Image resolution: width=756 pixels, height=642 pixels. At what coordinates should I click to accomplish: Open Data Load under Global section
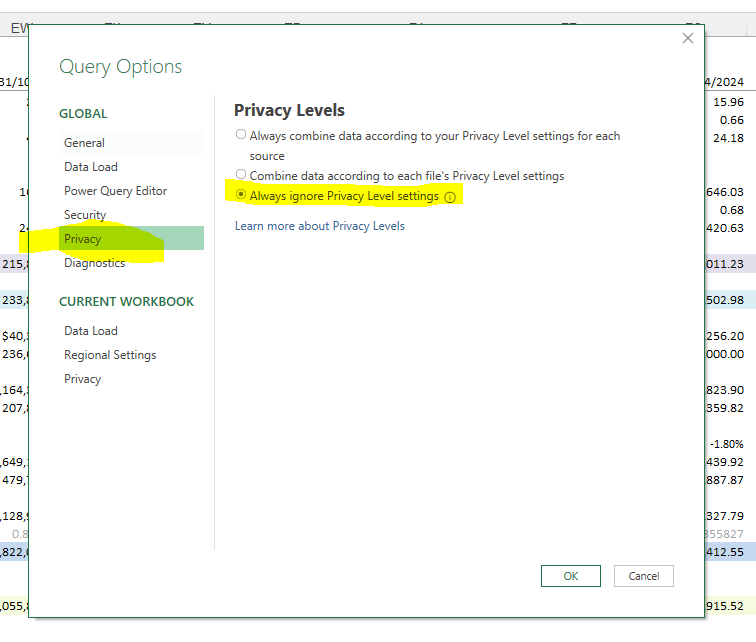(x=90, y=167)
